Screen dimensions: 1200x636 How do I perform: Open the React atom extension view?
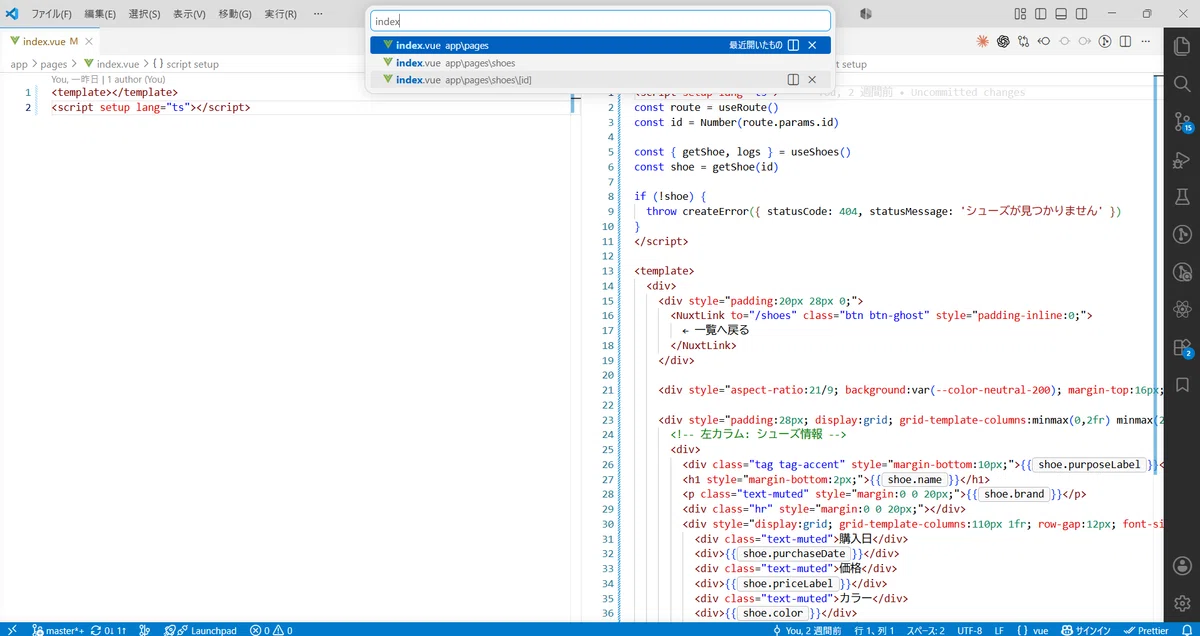[1182, 310]
